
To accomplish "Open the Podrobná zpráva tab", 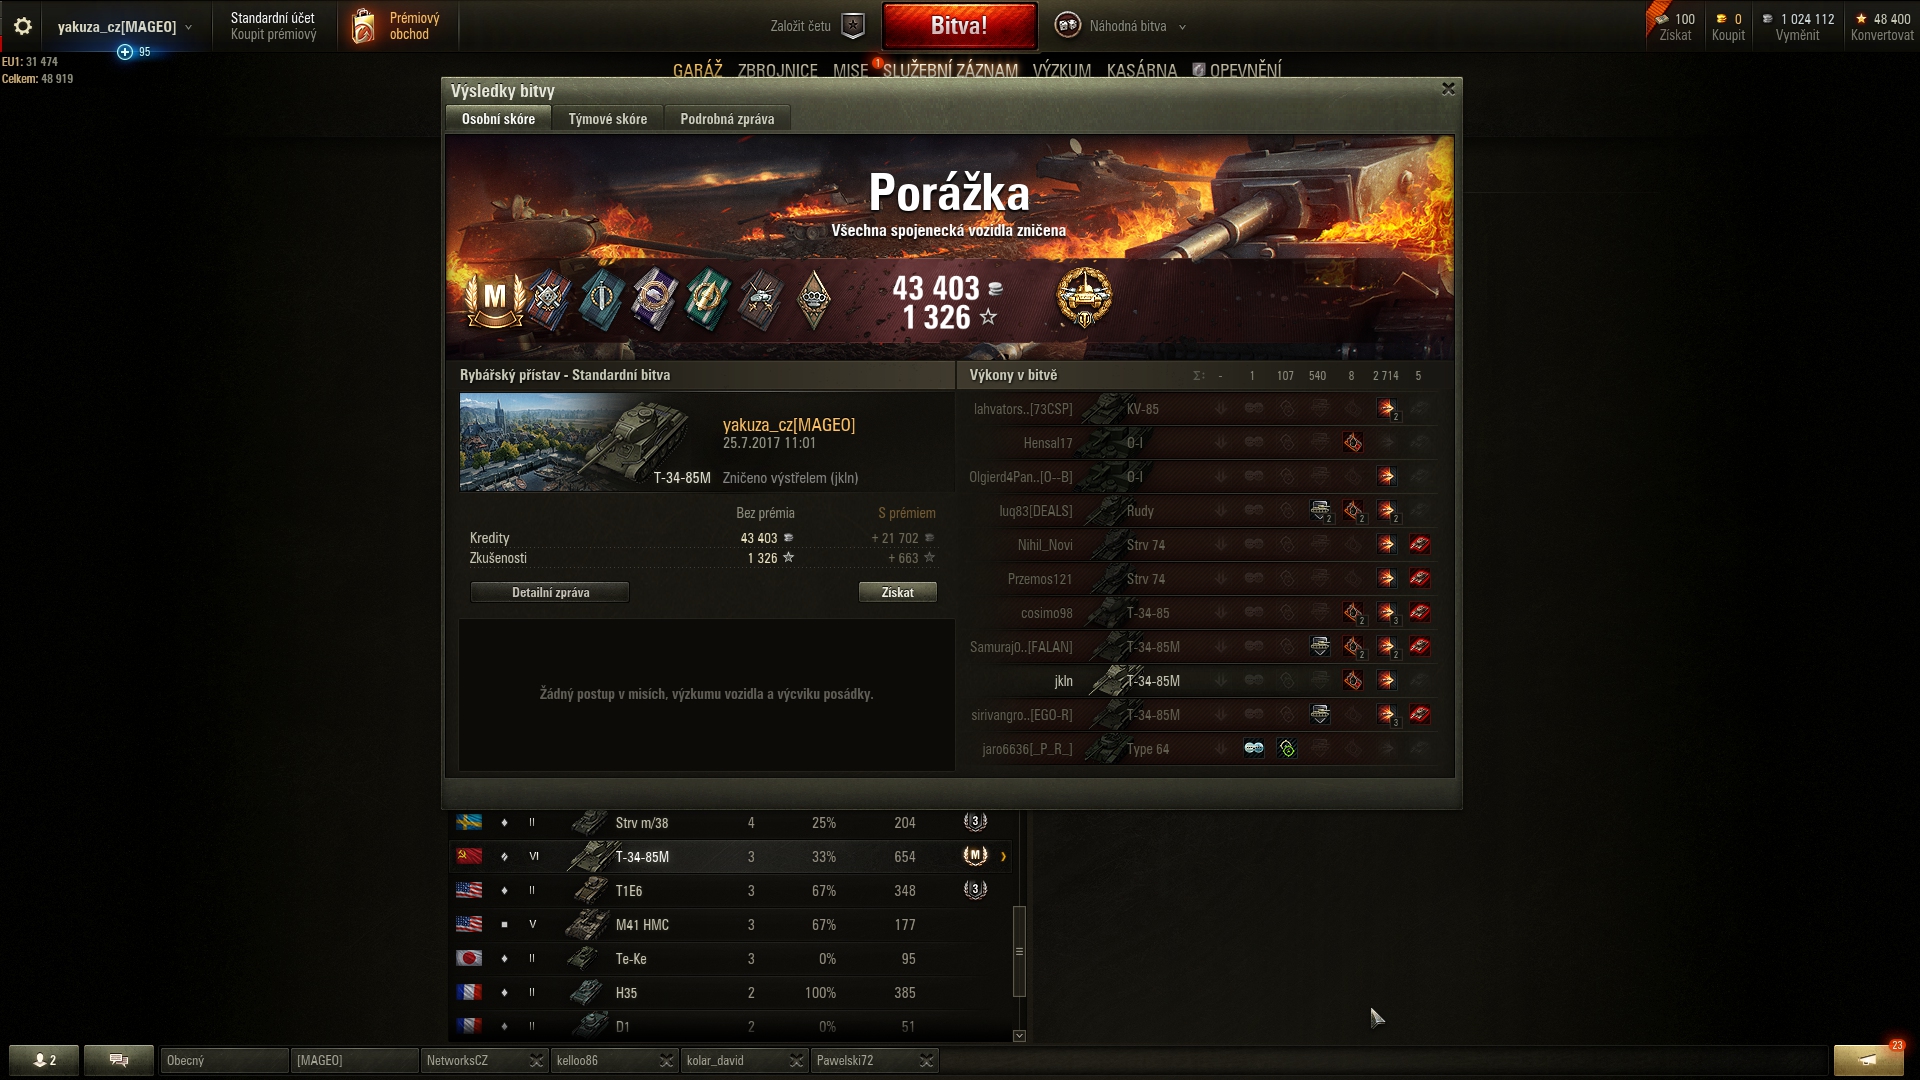I will (x=727, y=119).
